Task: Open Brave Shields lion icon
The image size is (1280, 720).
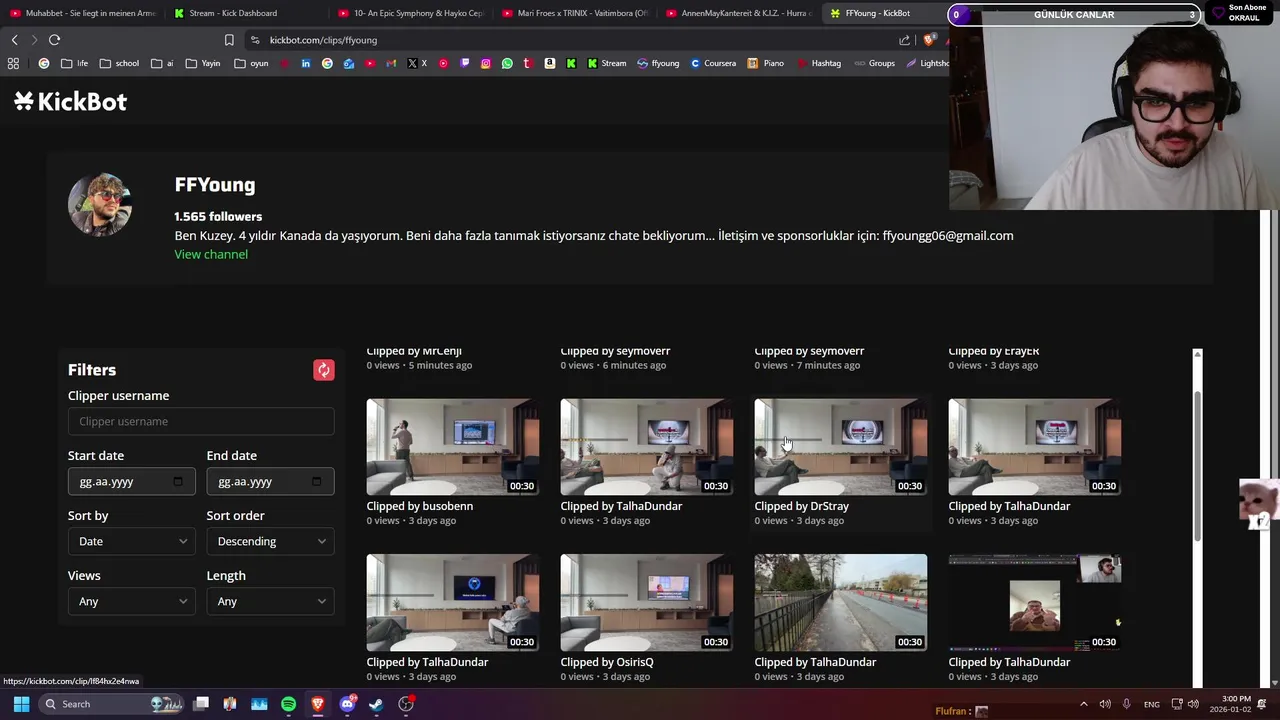Action: 929,40
